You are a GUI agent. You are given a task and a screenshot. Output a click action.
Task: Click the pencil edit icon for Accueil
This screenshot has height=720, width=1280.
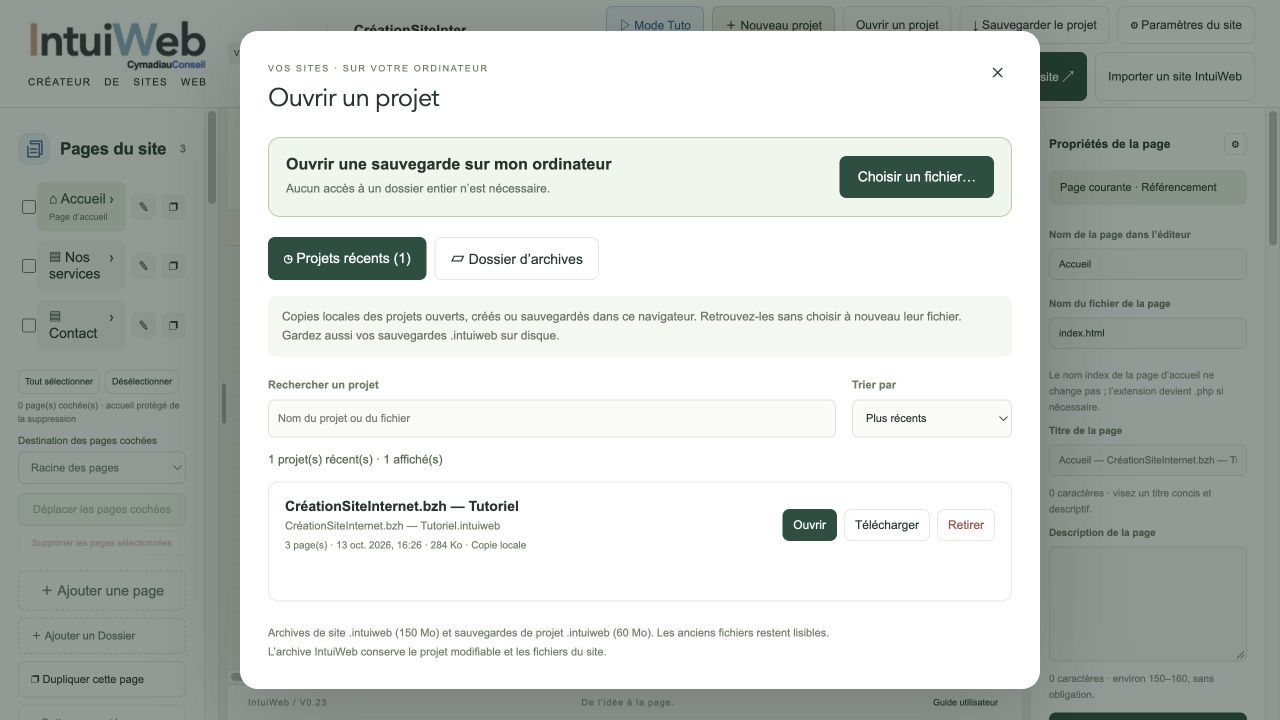point(143,207)
